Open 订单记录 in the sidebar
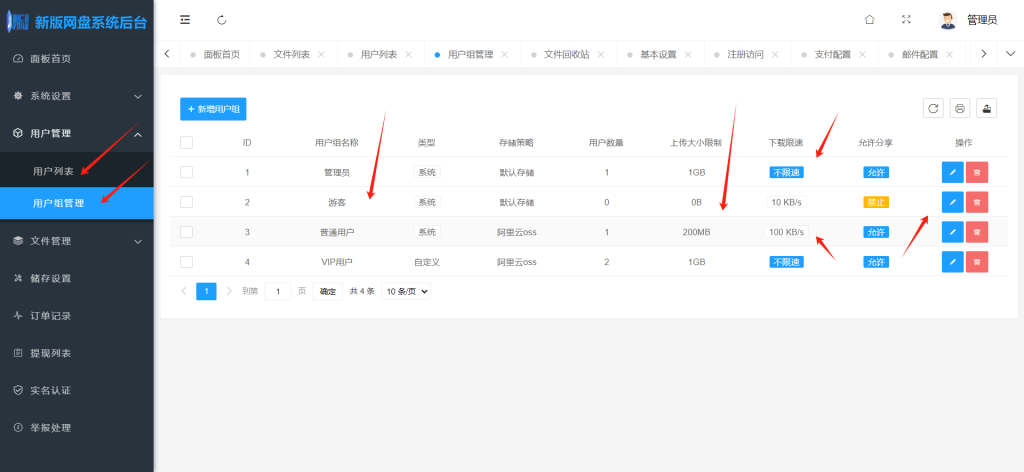The height and width of the screenshot is (472, 1024). pyautogui.click(x=76, y=316)
